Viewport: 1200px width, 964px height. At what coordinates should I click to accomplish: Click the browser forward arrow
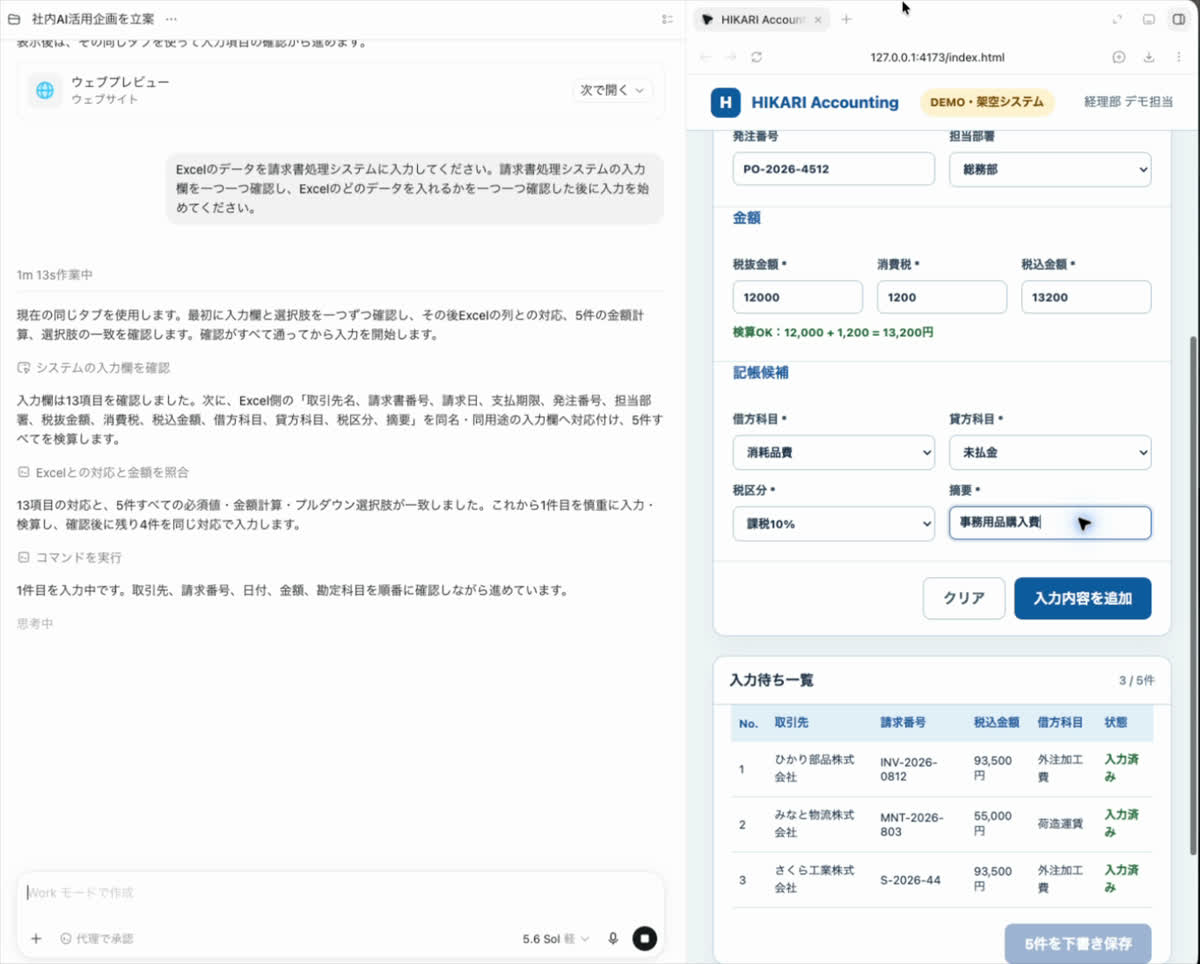tap(731, 57)
